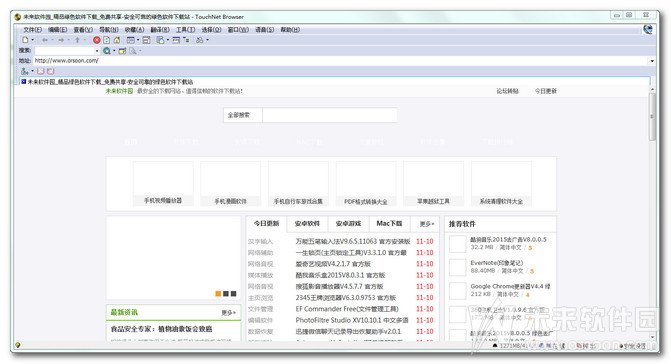The width and height of the screenshot is (671, 364).
Task: Open the binoculars dropdown arrow
Action: pos(208,40)
